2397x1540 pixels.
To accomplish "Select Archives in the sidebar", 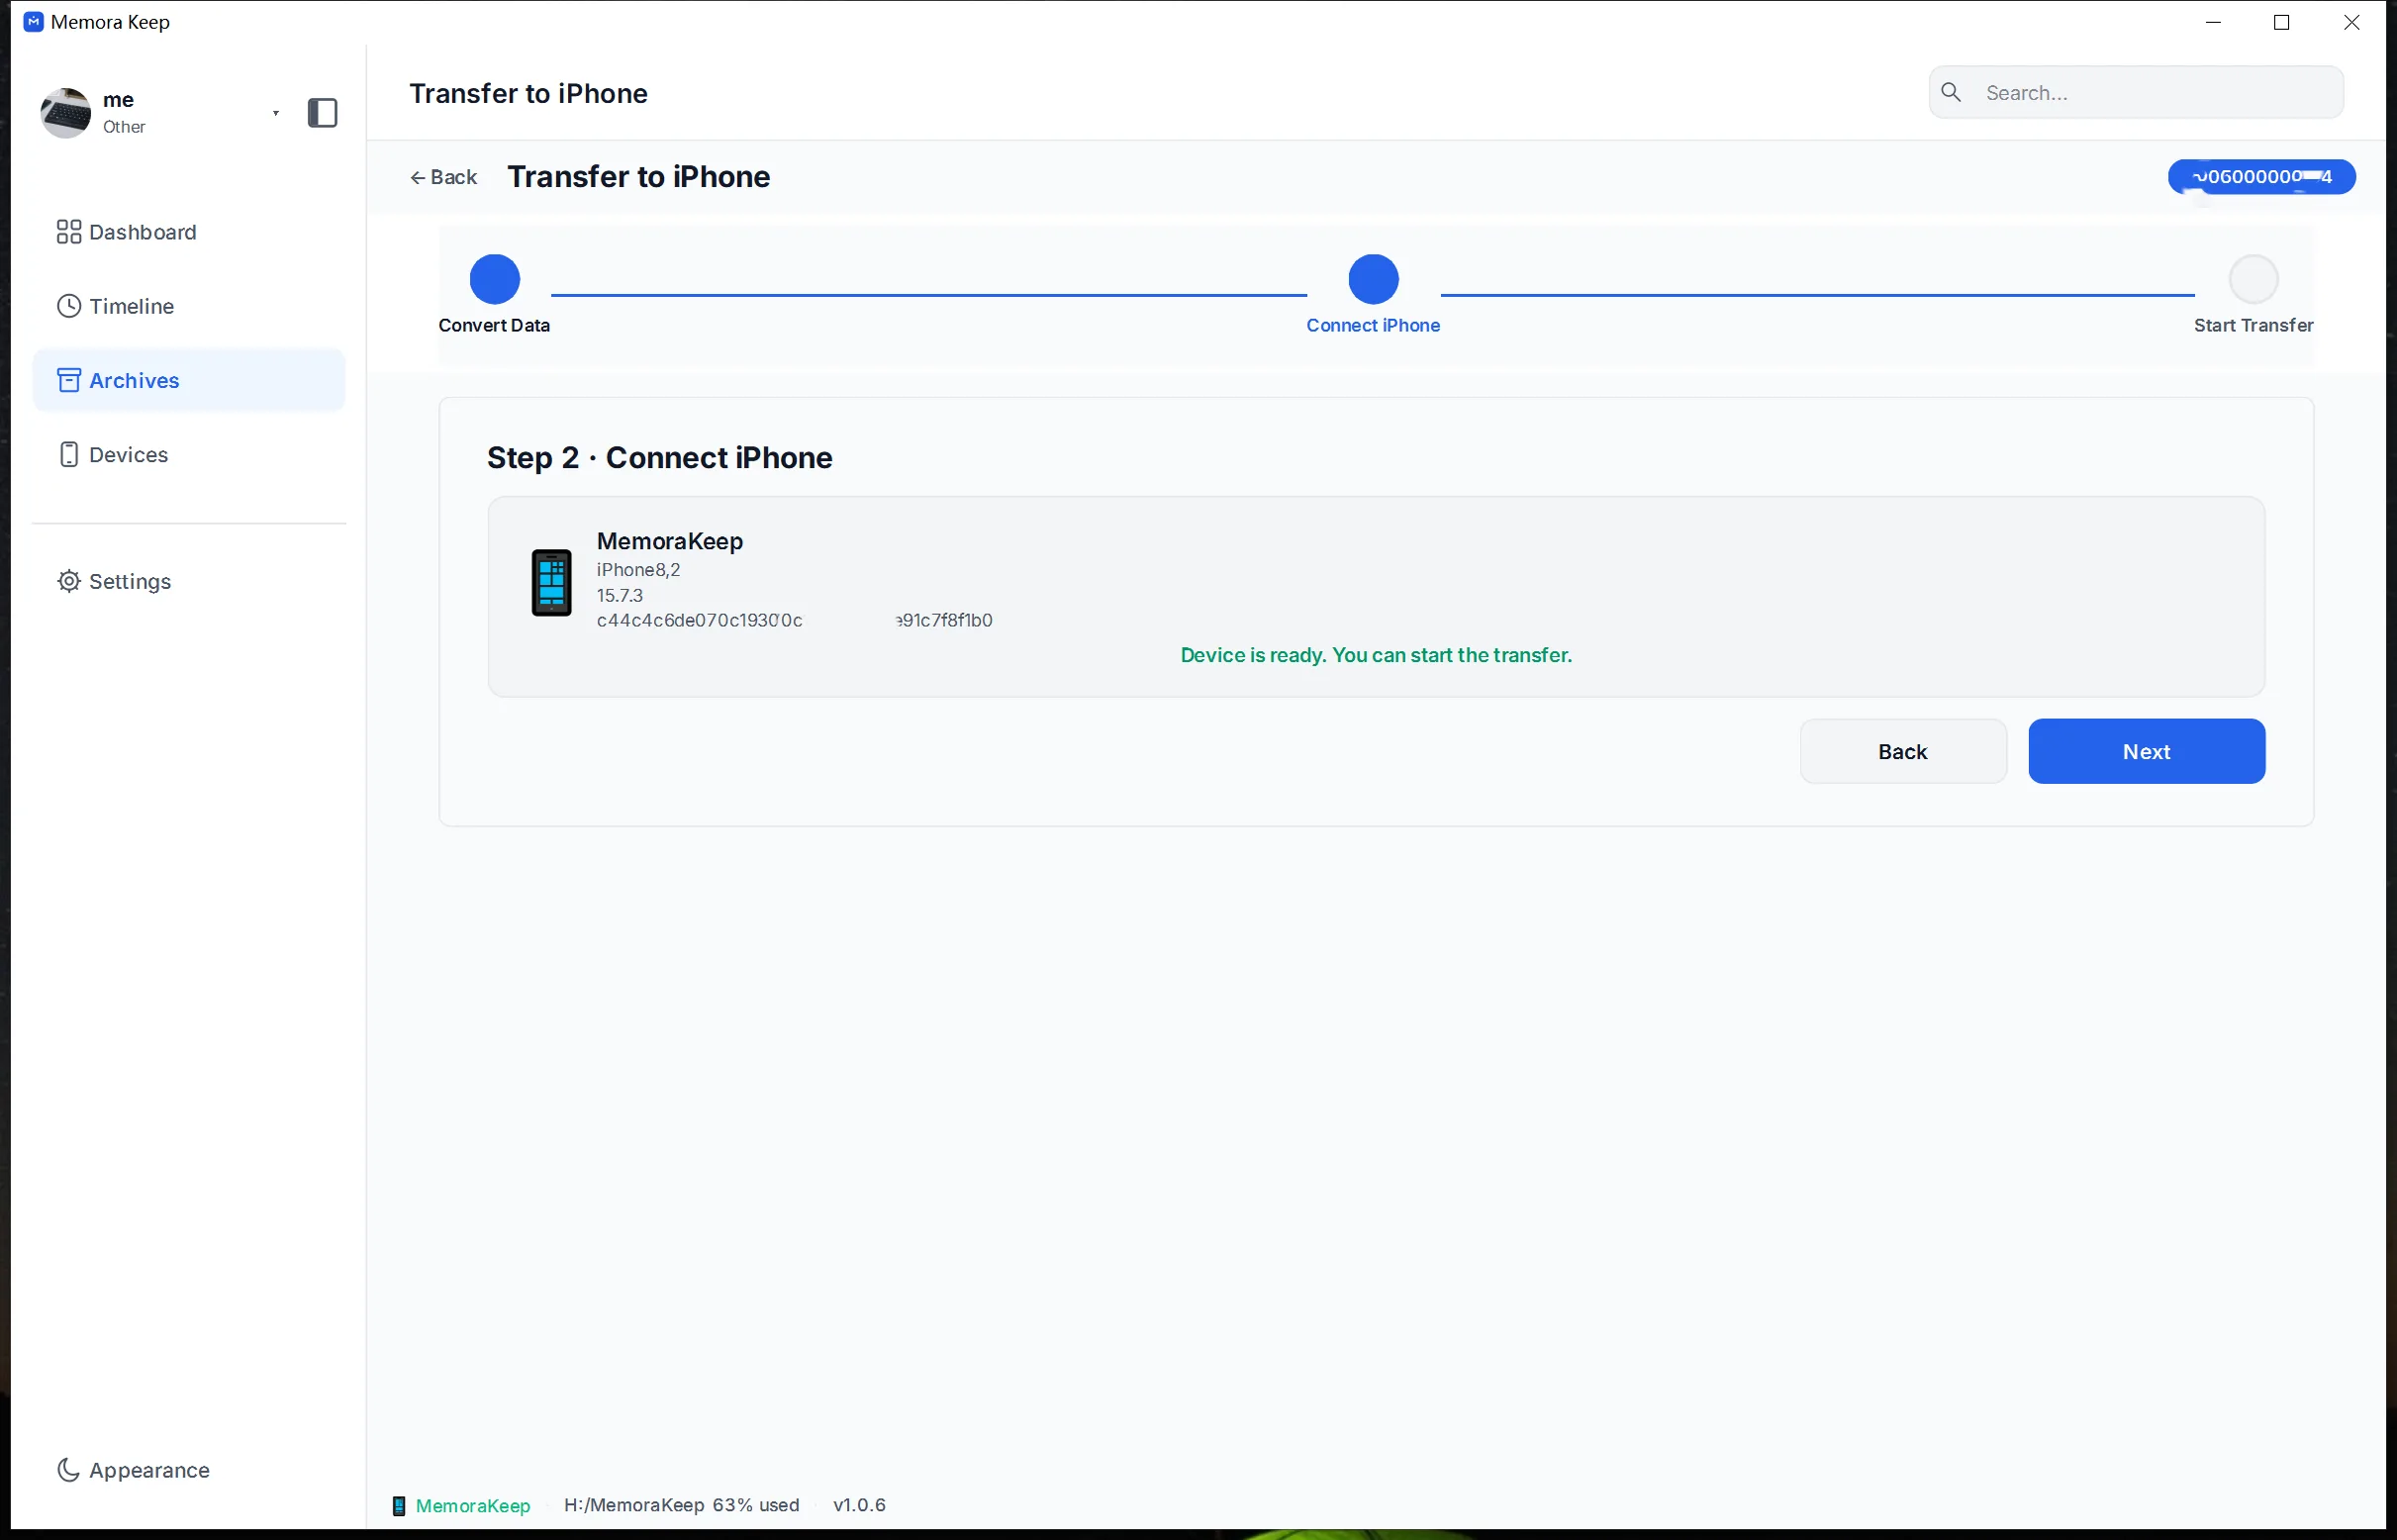I will click(x=190, y=380).
